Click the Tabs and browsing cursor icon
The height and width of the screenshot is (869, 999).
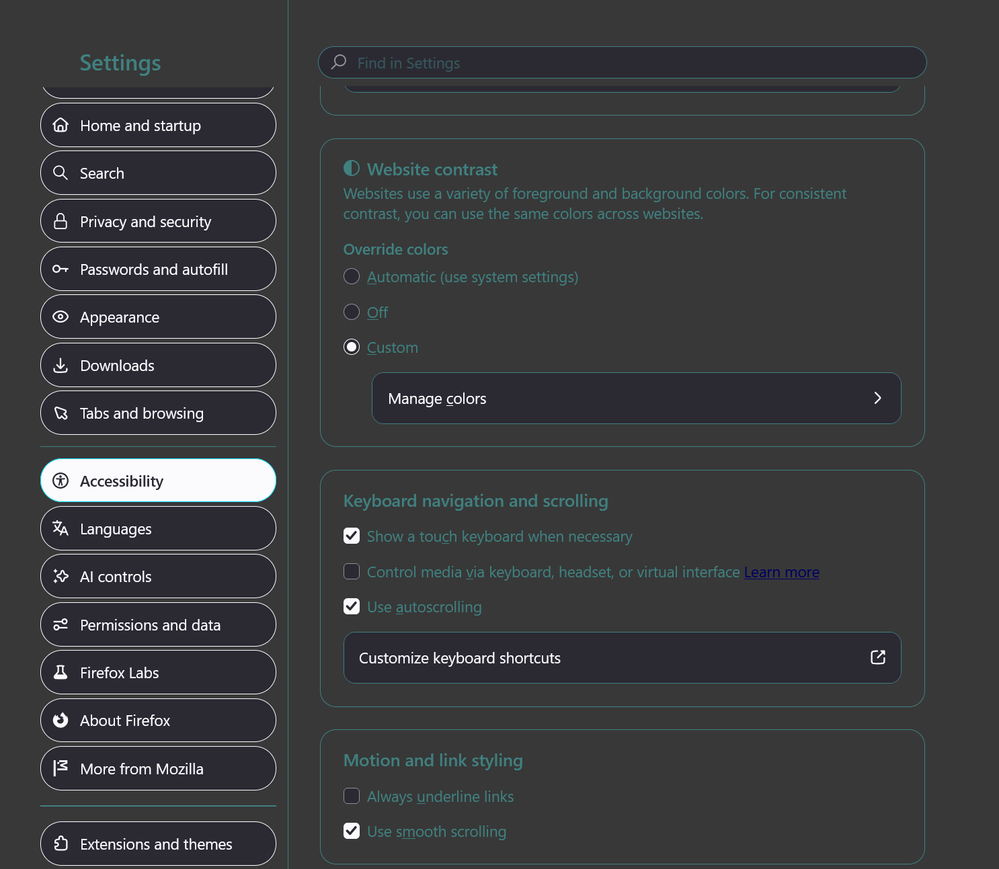pos(61,413)
